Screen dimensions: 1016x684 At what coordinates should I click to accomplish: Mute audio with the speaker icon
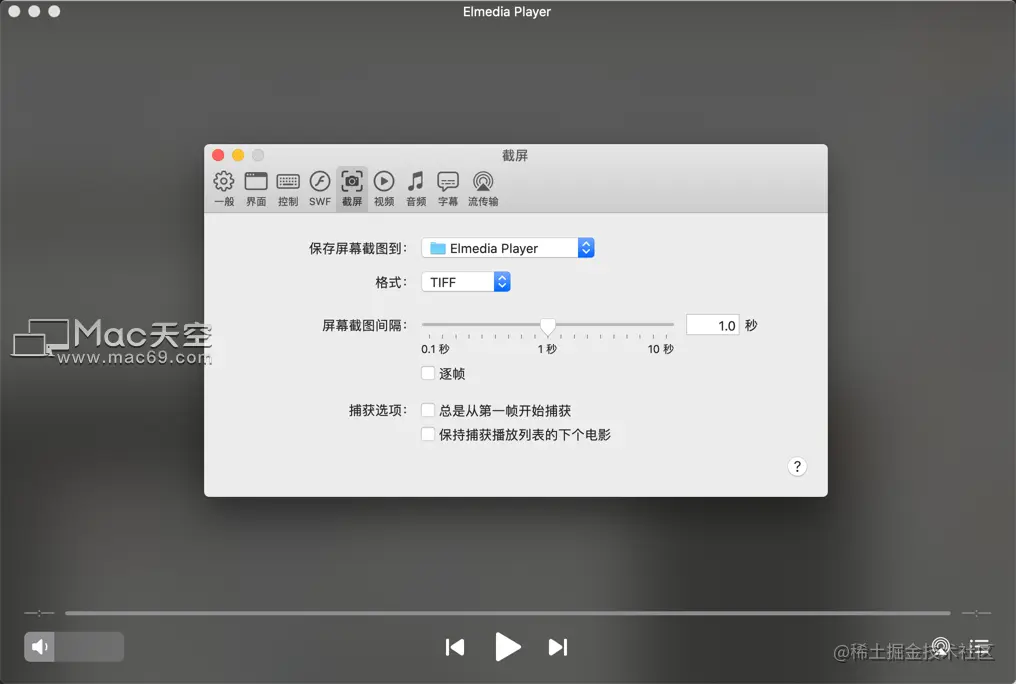(x=40, y=646)
